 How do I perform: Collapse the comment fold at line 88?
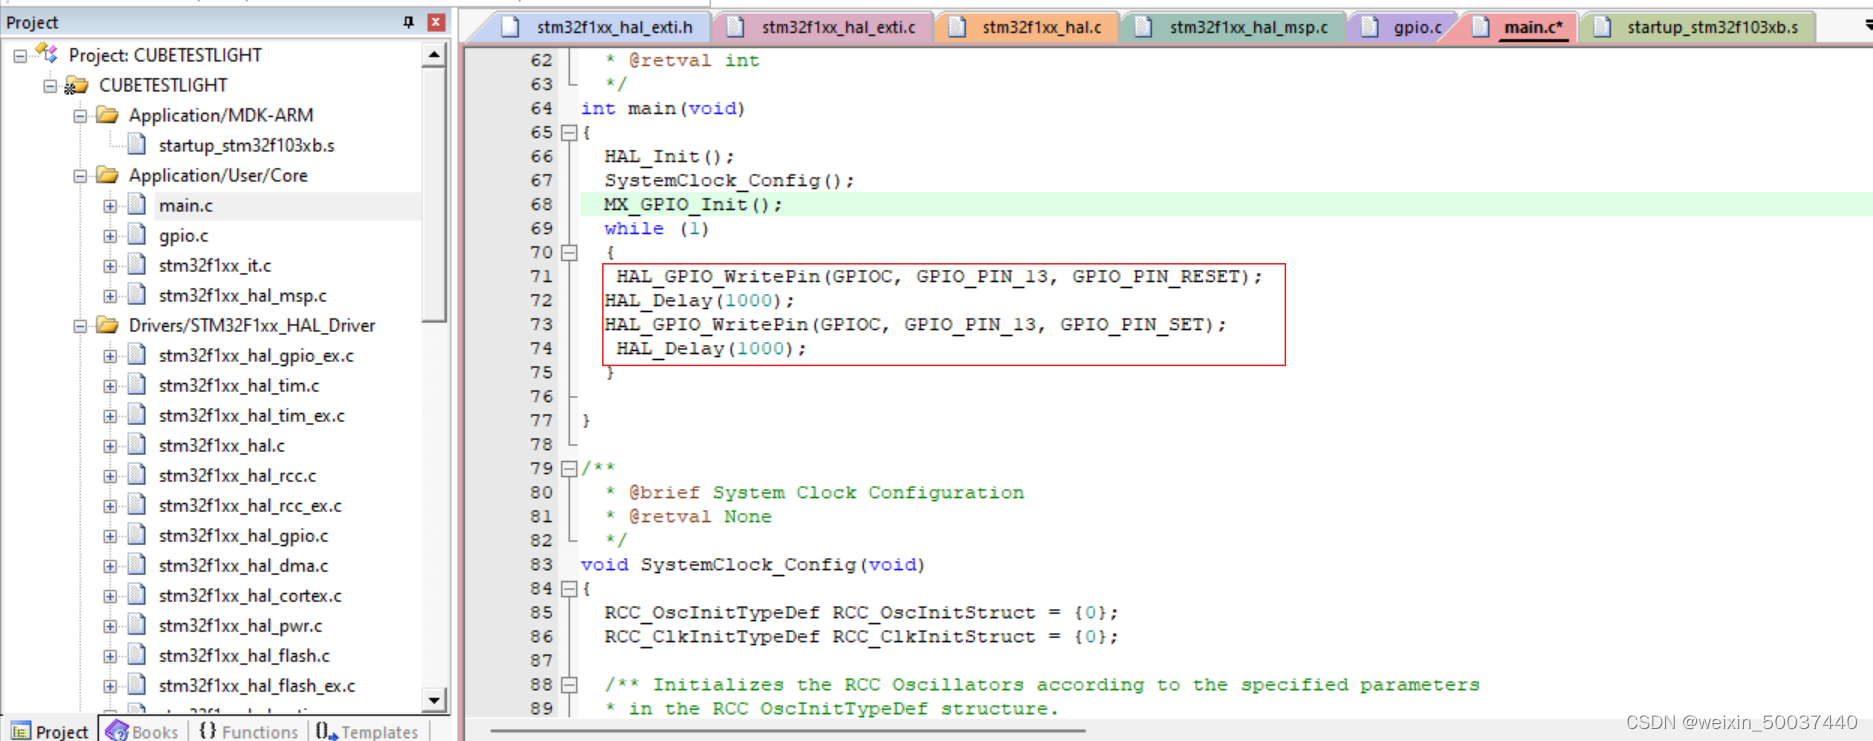point(568,684)
